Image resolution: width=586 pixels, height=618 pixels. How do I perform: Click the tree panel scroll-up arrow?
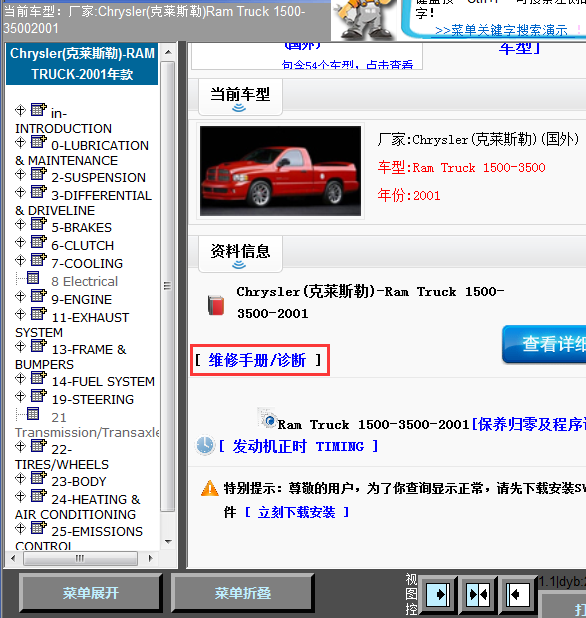pyautogui.click(x=168, y=52)
